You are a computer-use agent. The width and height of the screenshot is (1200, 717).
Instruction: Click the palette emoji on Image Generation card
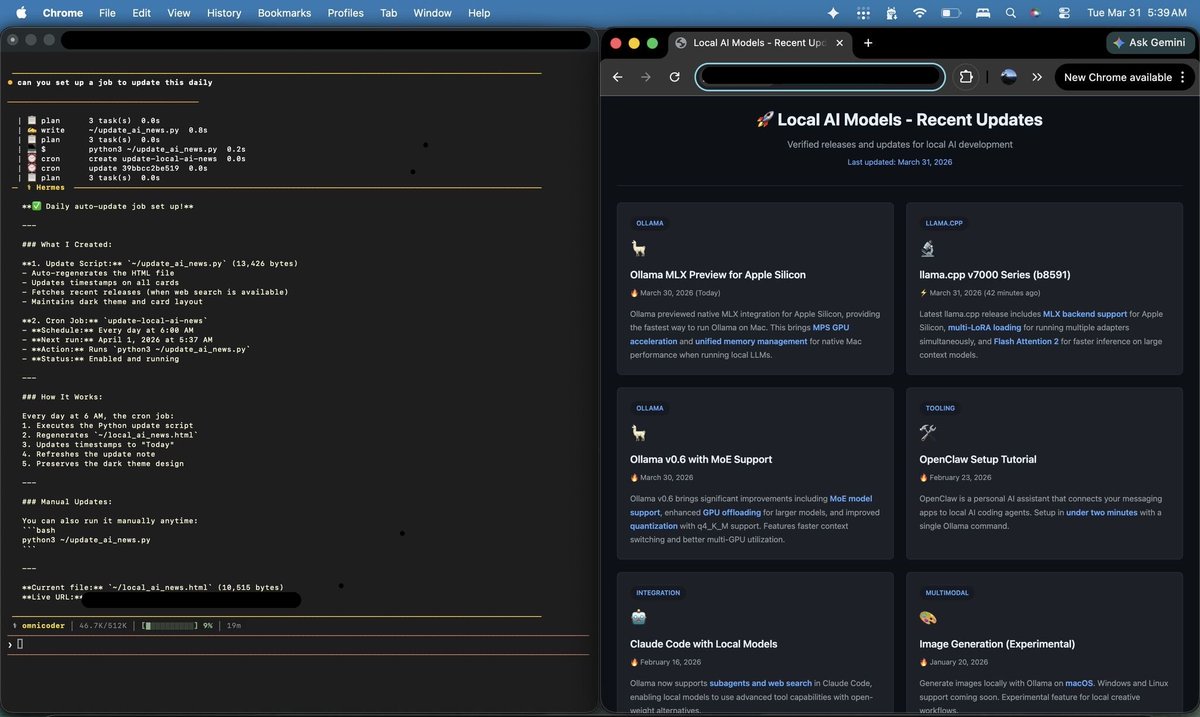click(x=927, y=617)
